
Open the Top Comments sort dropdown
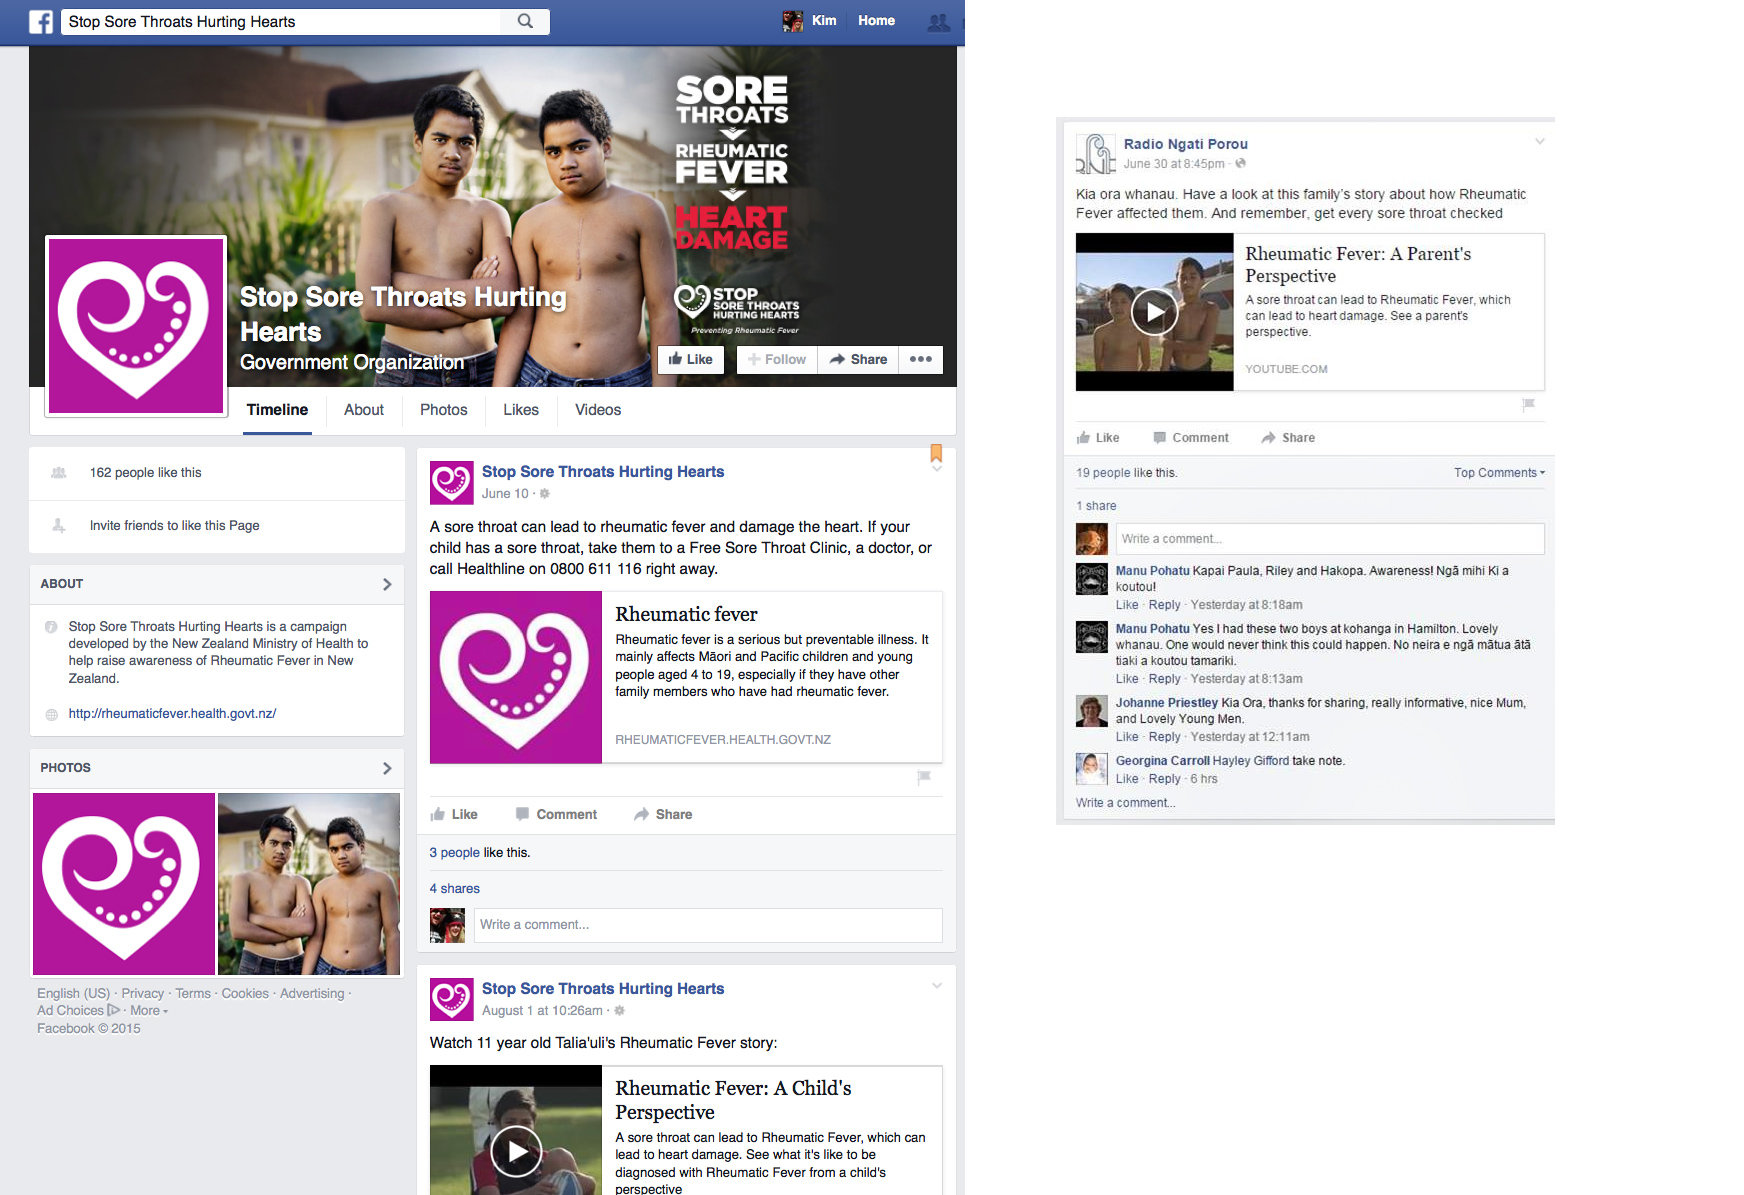coord(1499,473)
